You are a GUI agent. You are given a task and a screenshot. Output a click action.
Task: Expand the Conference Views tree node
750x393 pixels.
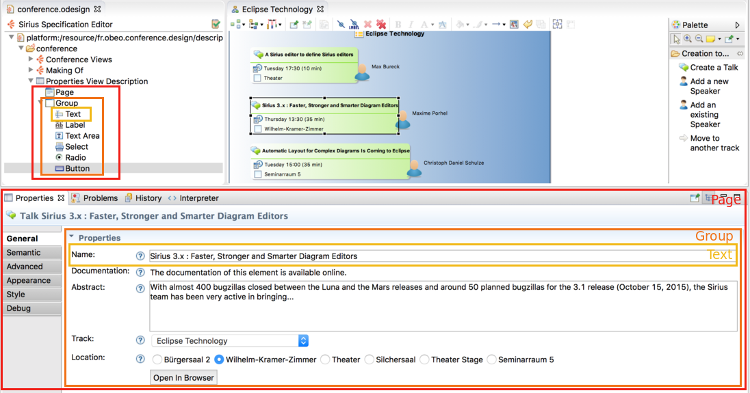31,59
